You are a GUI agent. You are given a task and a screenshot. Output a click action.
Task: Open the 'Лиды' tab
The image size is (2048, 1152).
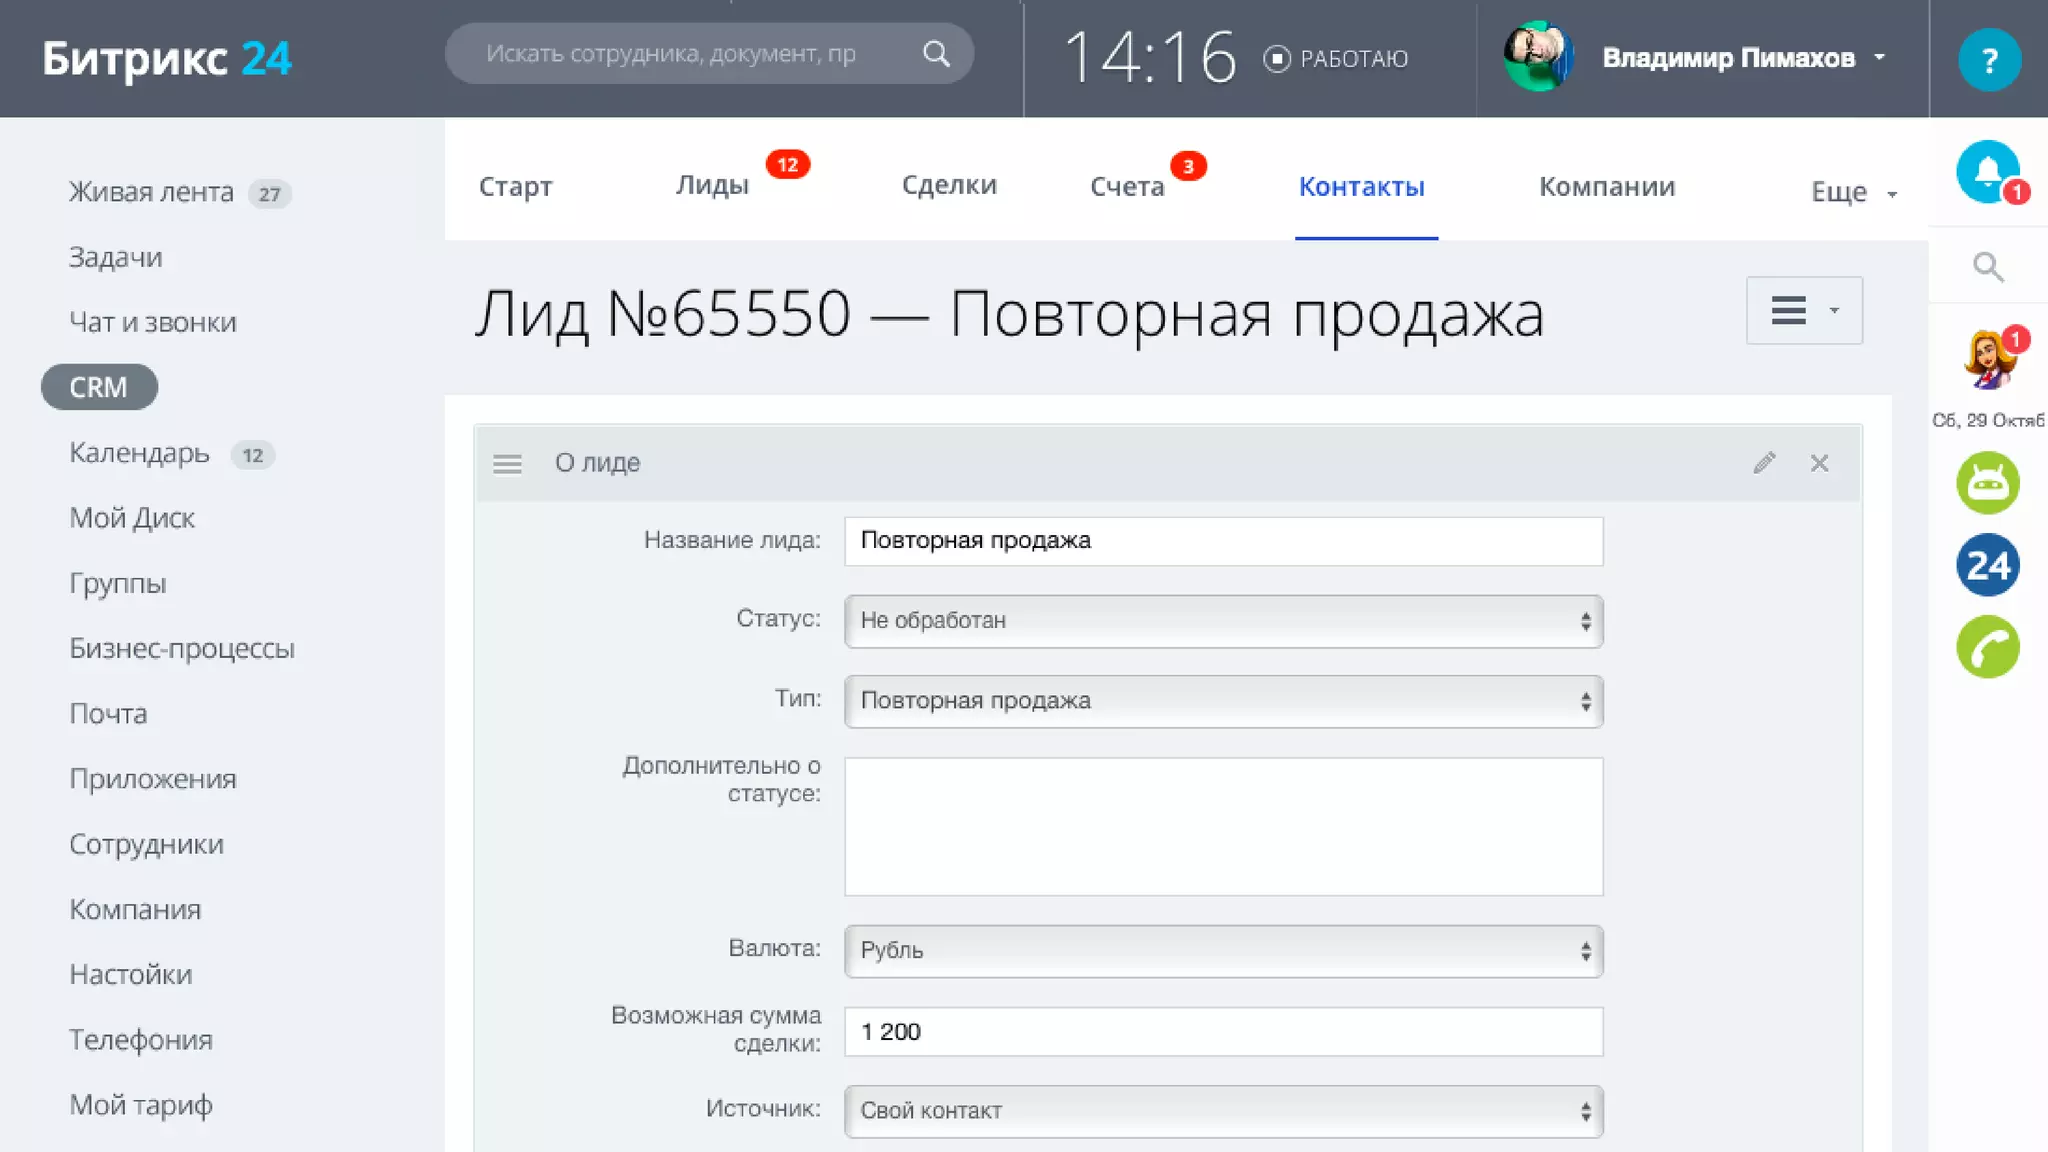click(x=711, y=186)
